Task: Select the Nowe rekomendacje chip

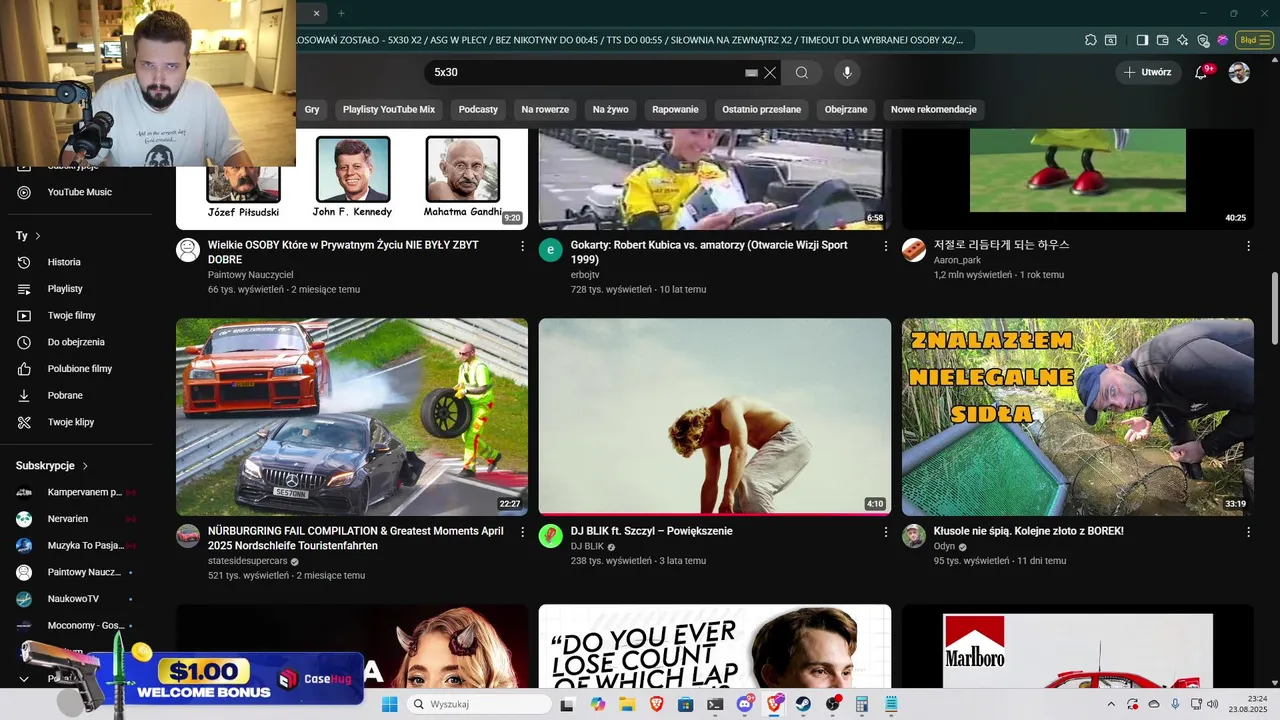Action: (934, 109)
